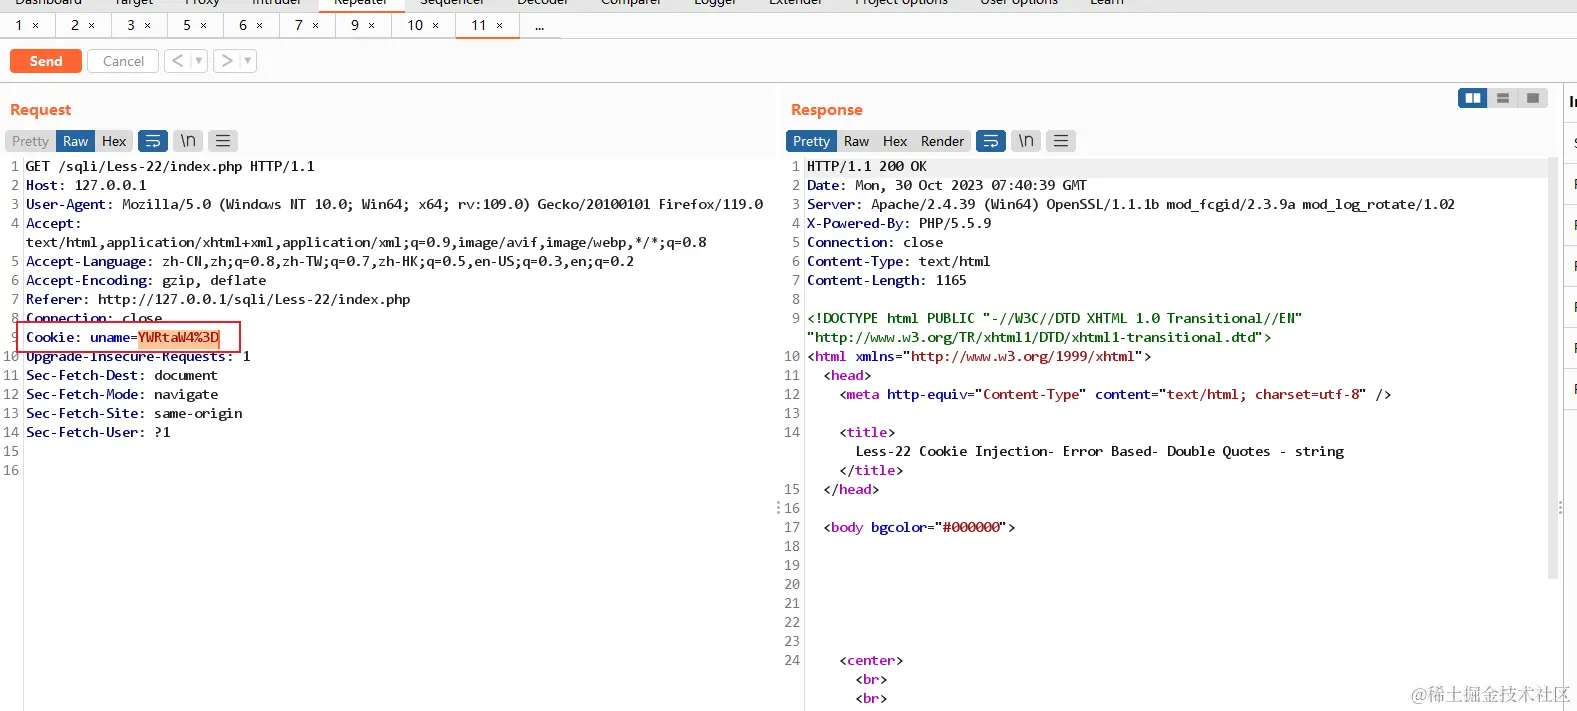Close Repeater tab 1
1577x711 pixels.
point(36,26)
